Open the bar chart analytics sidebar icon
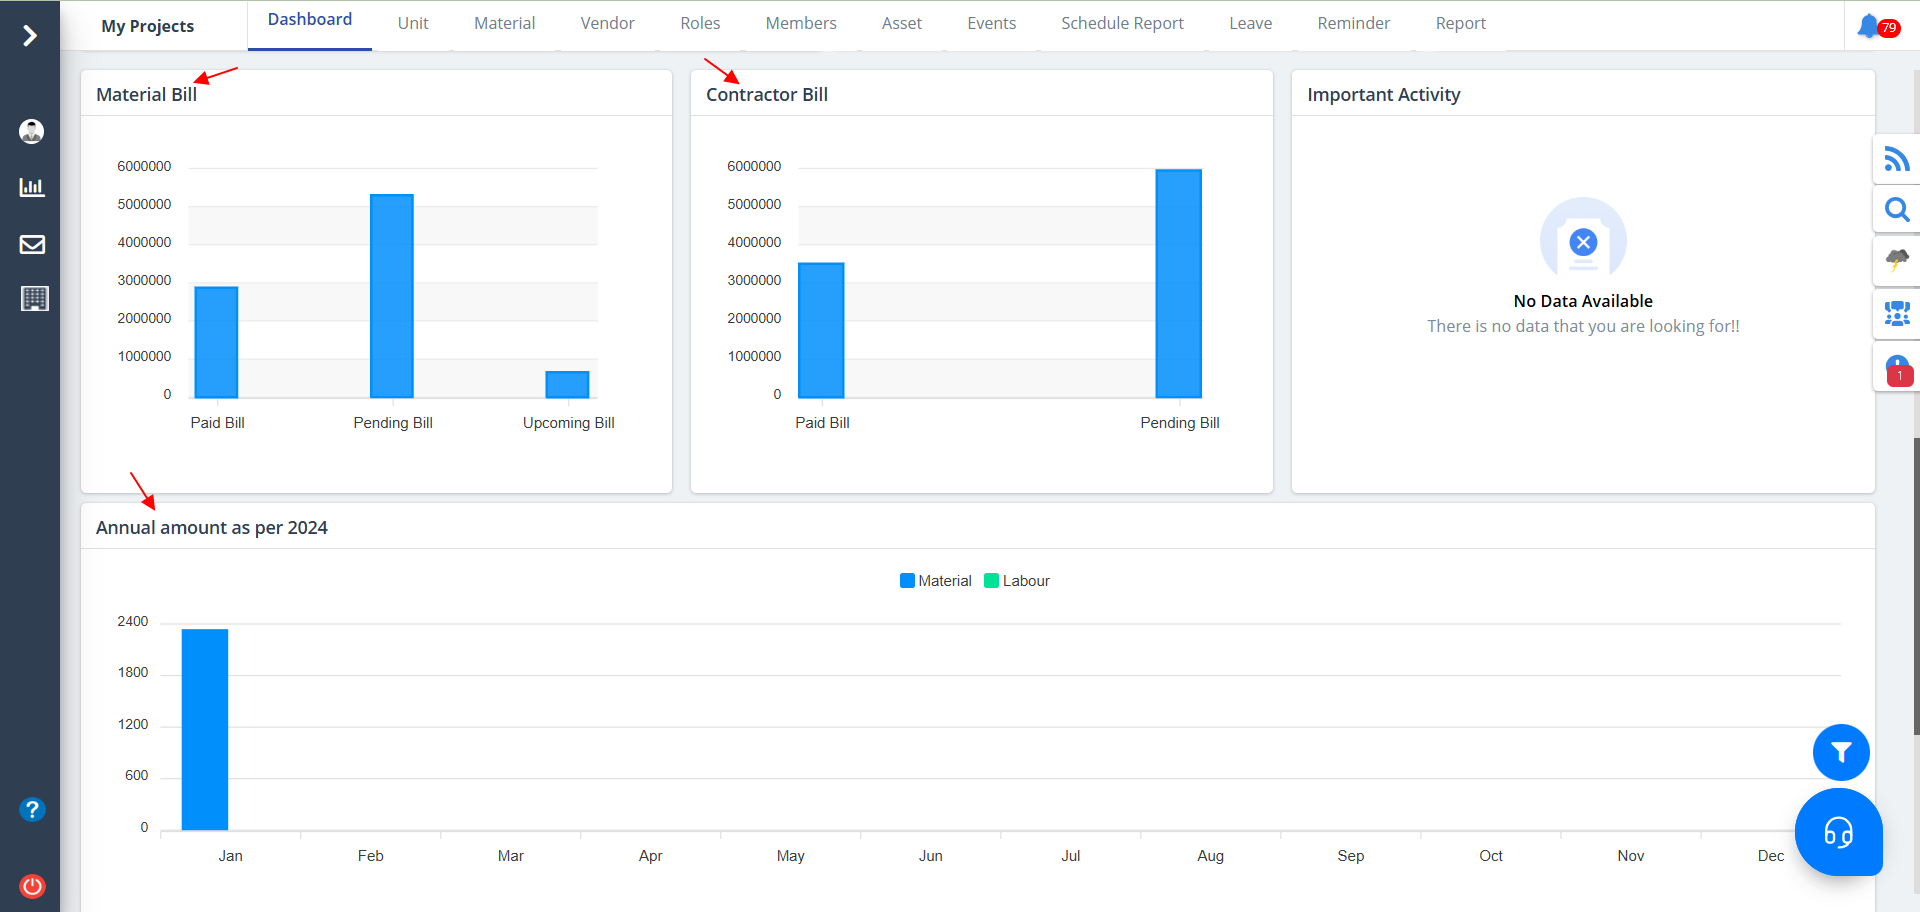The height and width of the screenshot is (912, 1920). click(x=32, y=187)
